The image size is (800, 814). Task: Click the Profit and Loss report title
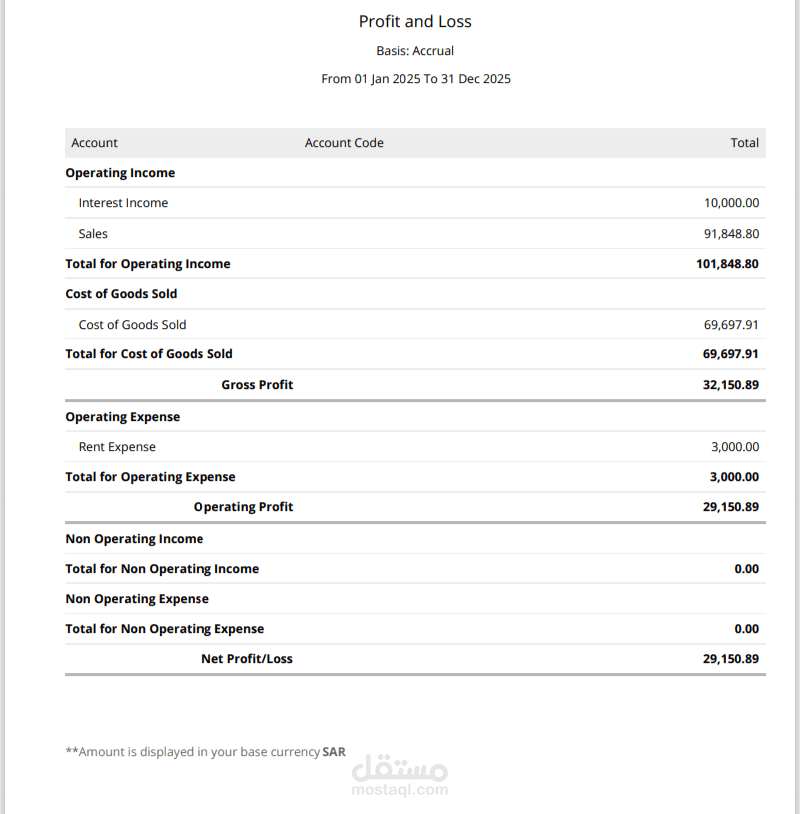coord(415,21)
